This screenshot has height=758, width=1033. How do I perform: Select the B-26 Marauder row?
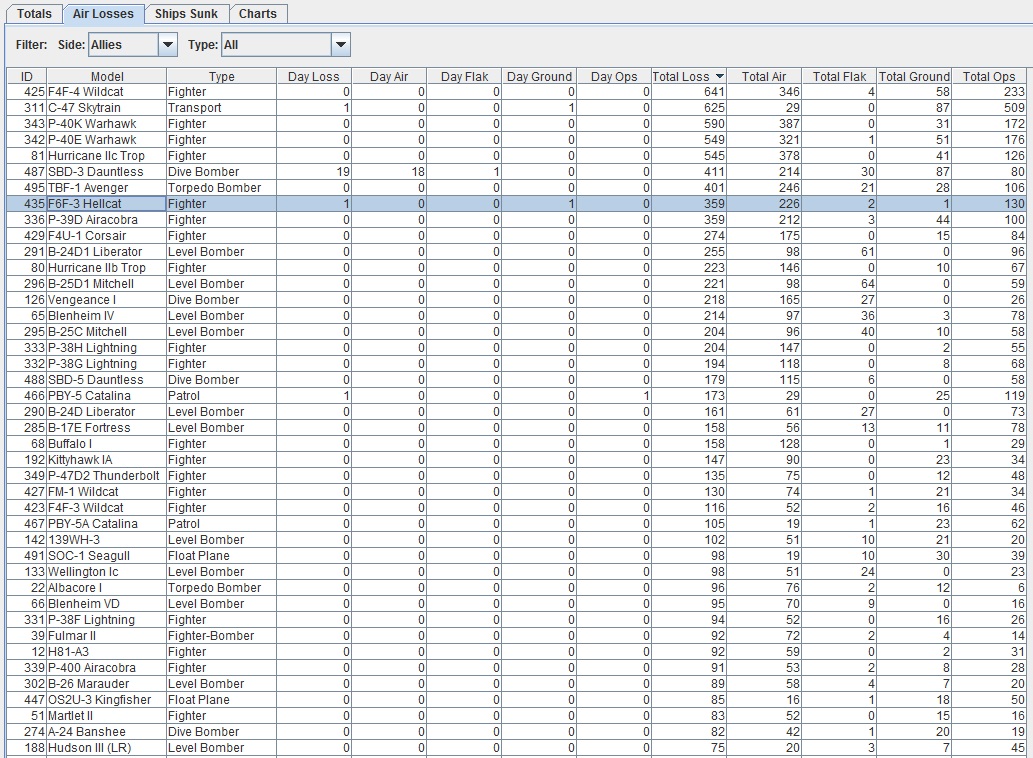[x=516, y=684]
